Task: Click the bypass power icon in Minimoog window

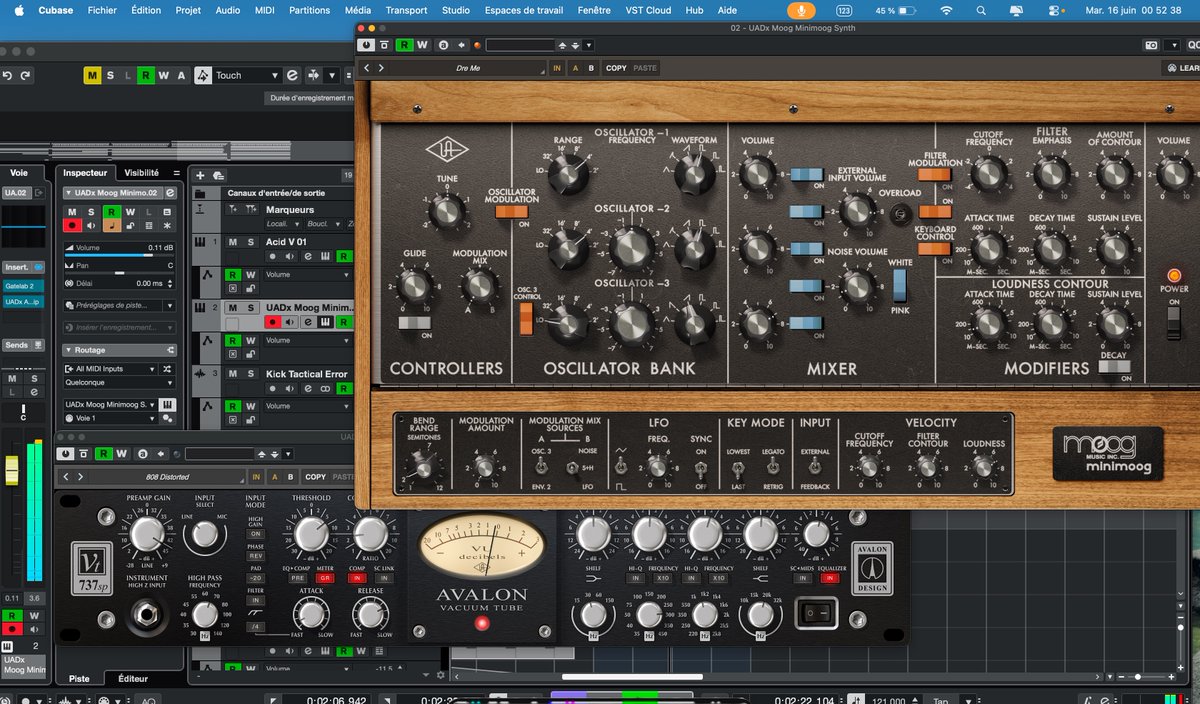Action: 367,45
